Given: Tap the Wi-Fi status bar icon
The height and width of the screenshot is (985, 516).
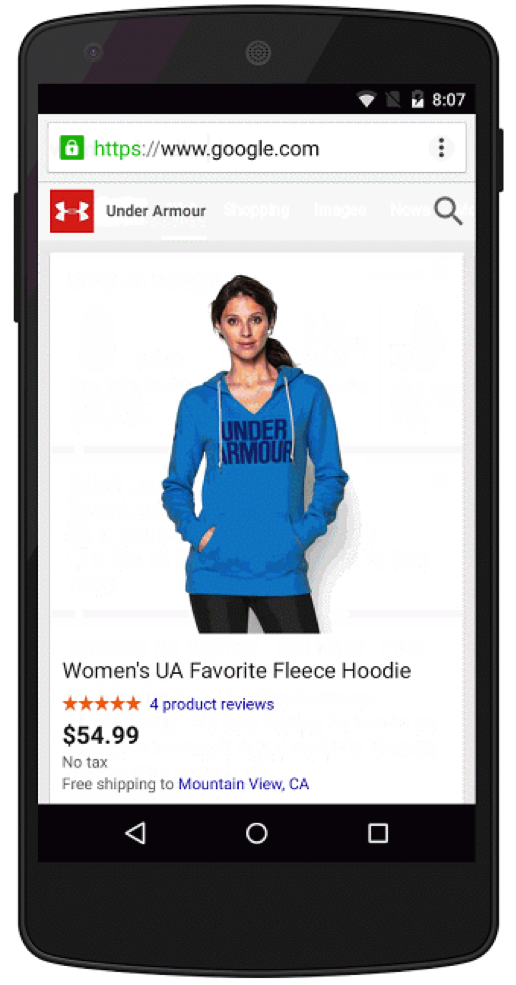Looking at the screenshot, I should (x=366, y=99).
